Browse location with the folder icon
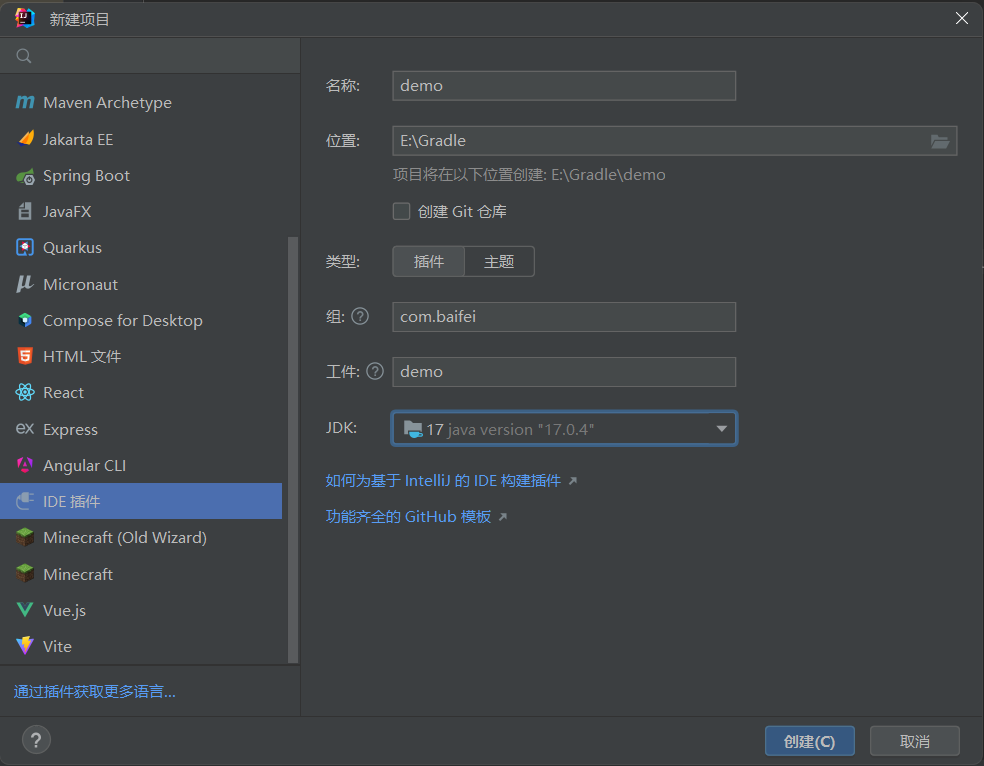984x766 pixels. point(939,141)
